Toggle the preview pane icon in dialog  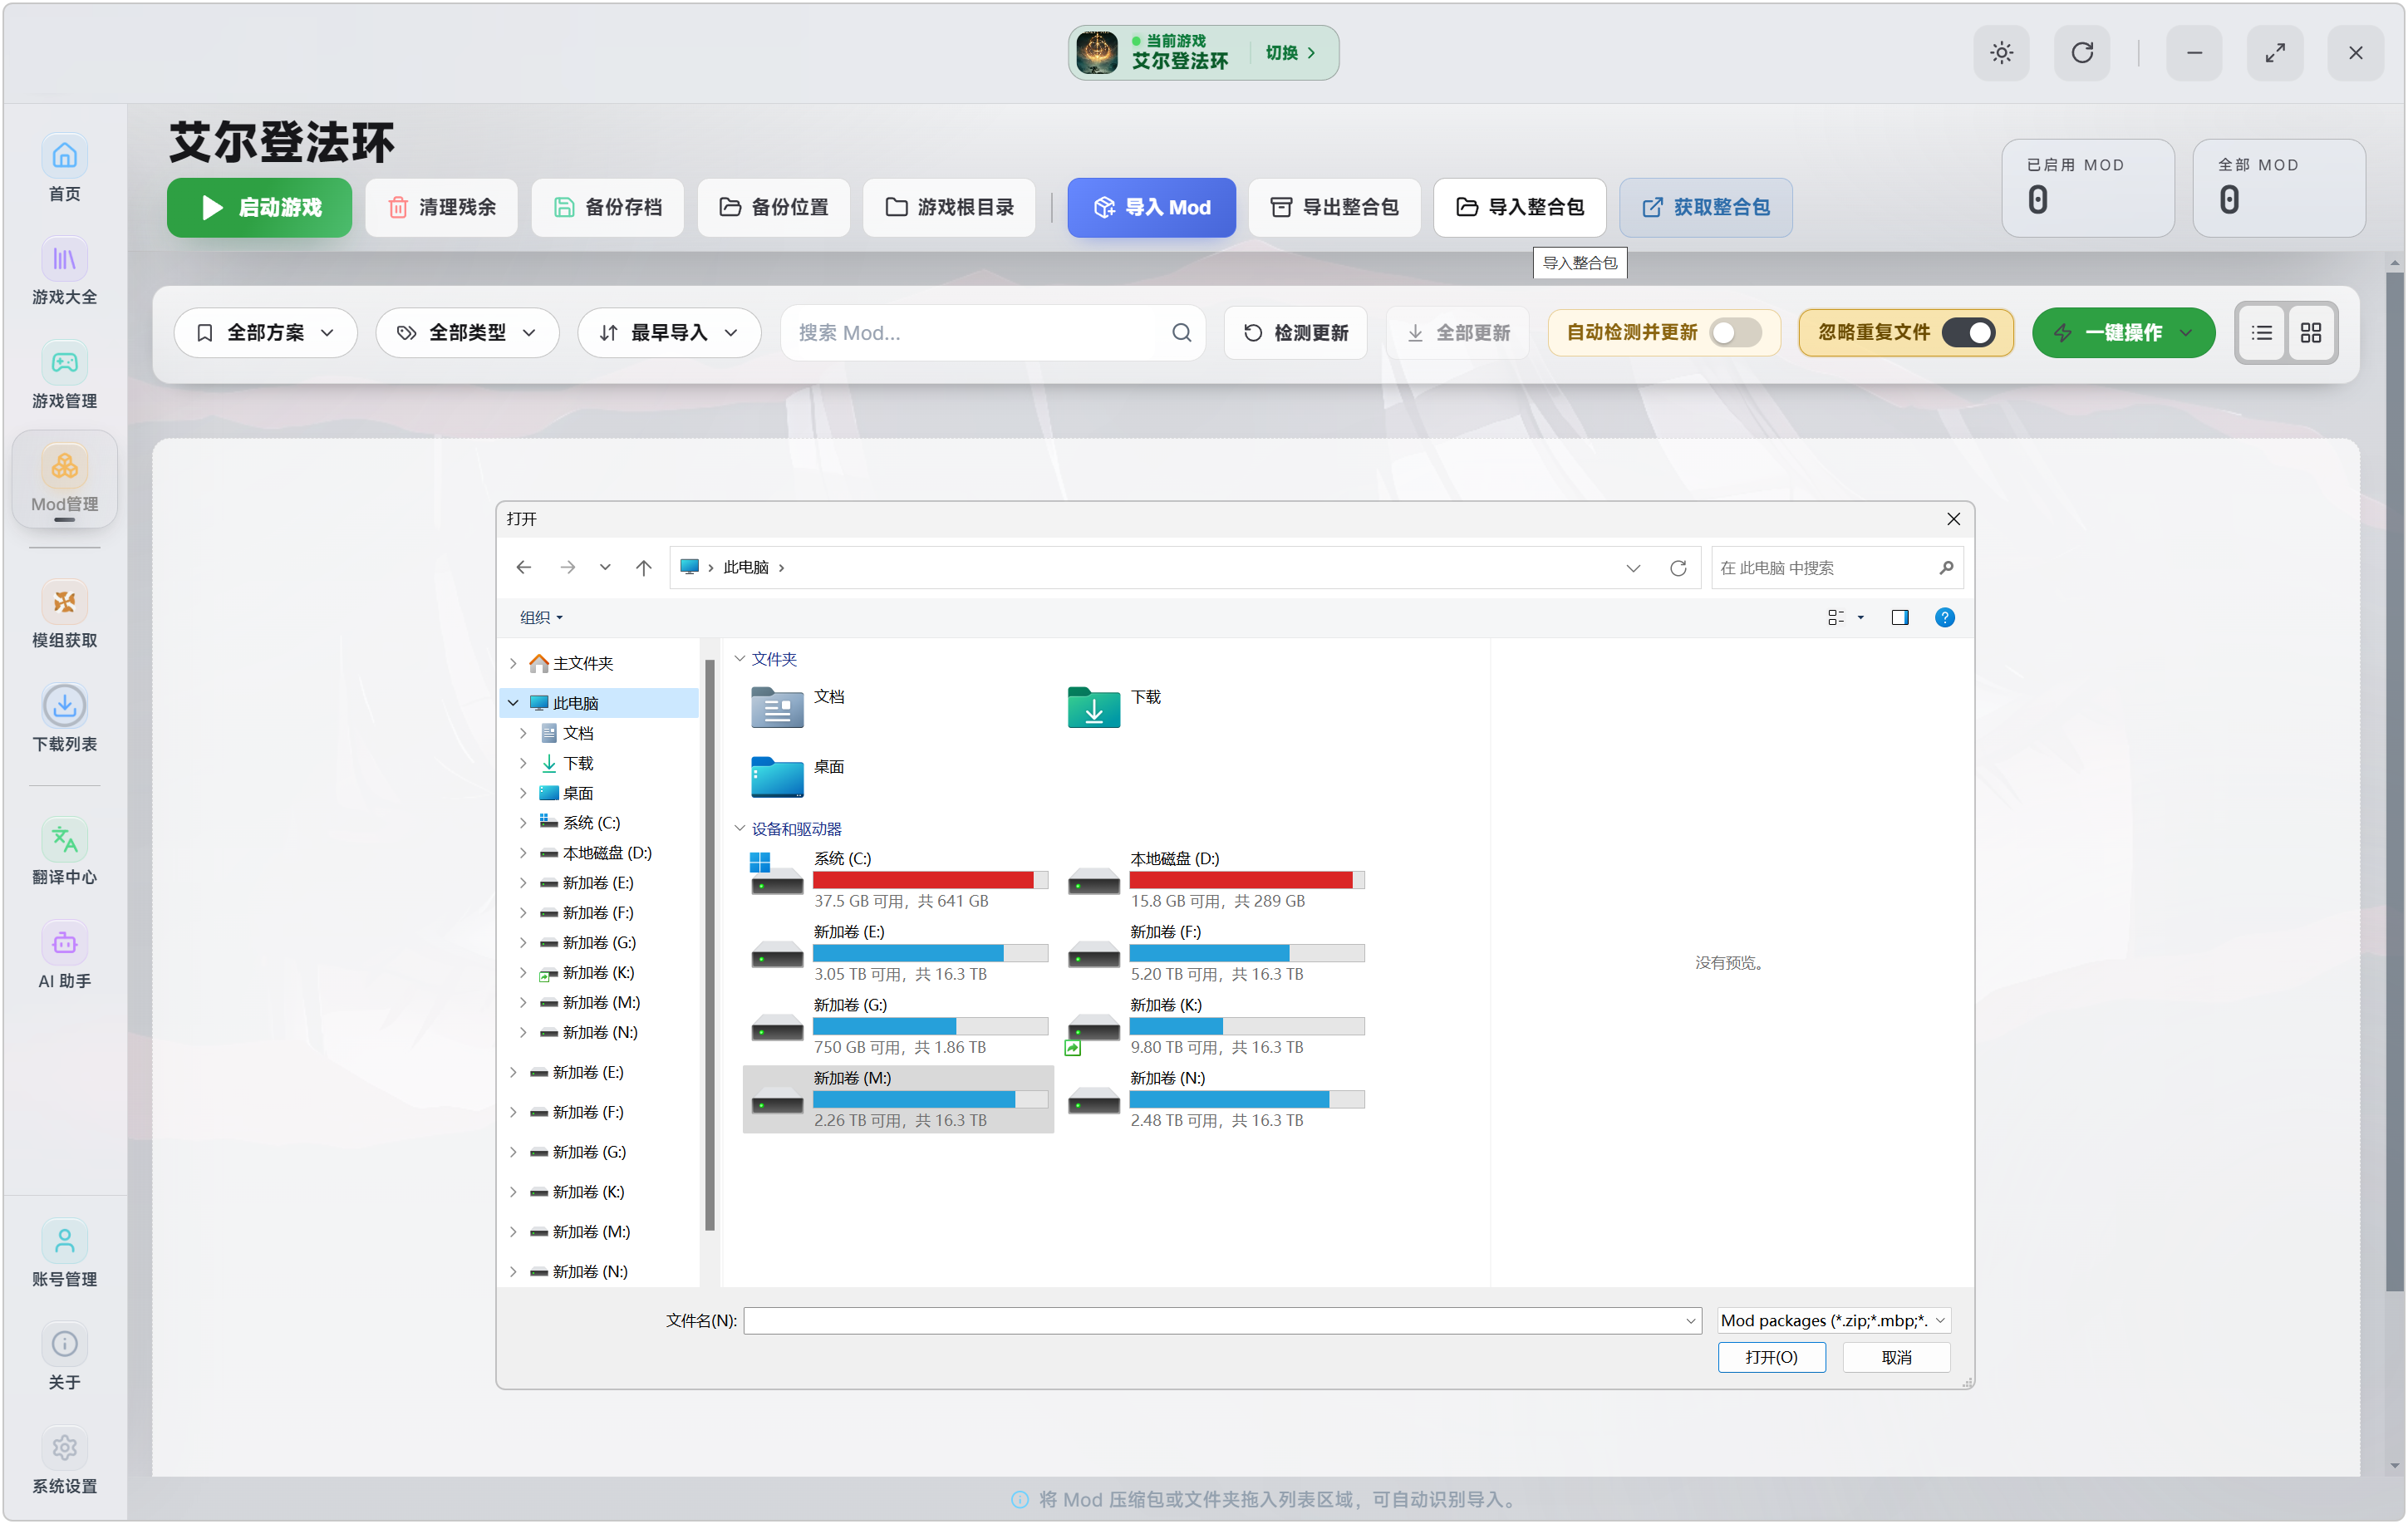pyautogui.click(x=1900, y=618)
